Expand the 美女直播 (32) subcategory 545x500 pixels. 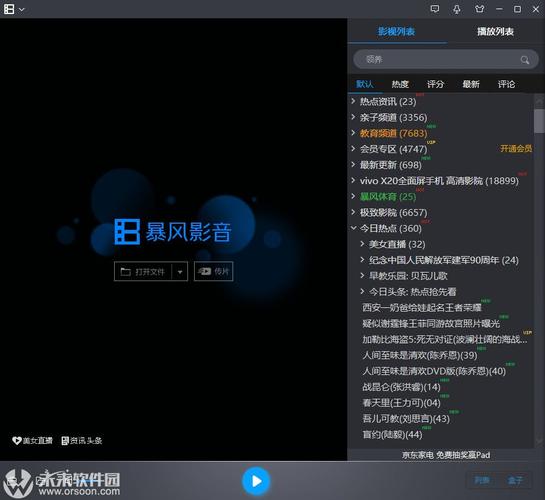362,244
